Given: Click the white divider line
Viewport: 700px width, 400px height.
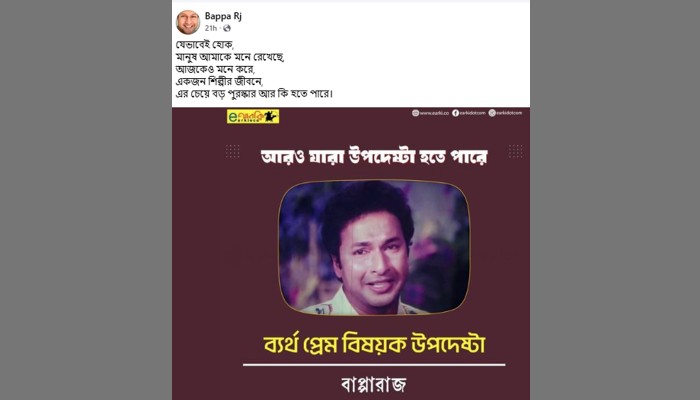Looking at the screenshot, I should coord(374,365).
